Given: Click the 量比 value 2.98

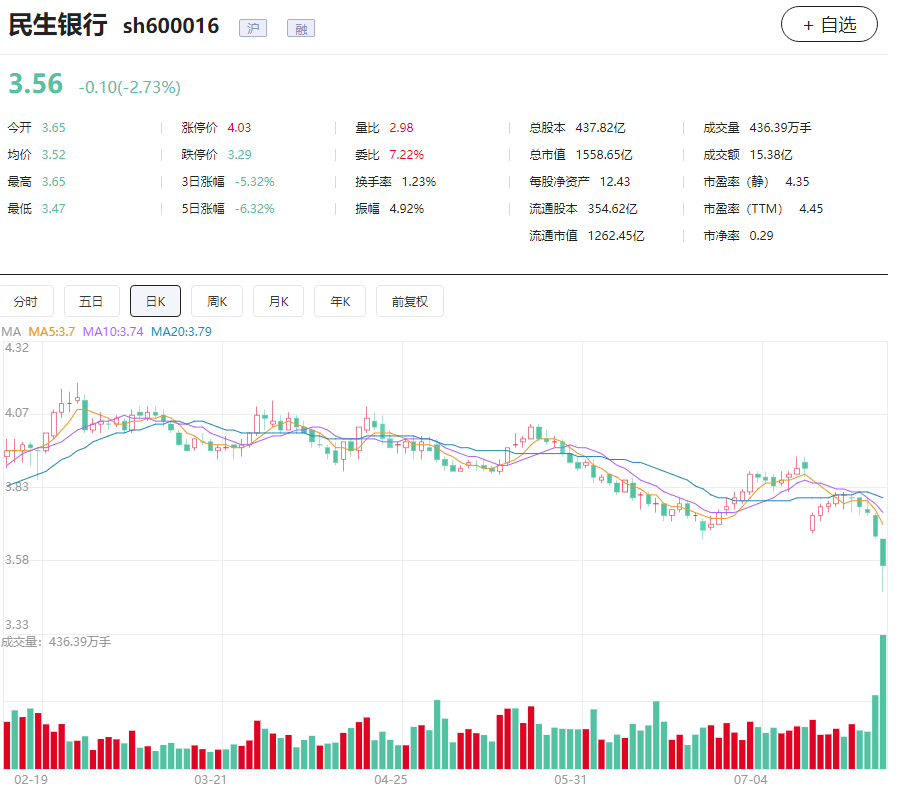Looking at the screenshot, I should click(401, 128).
